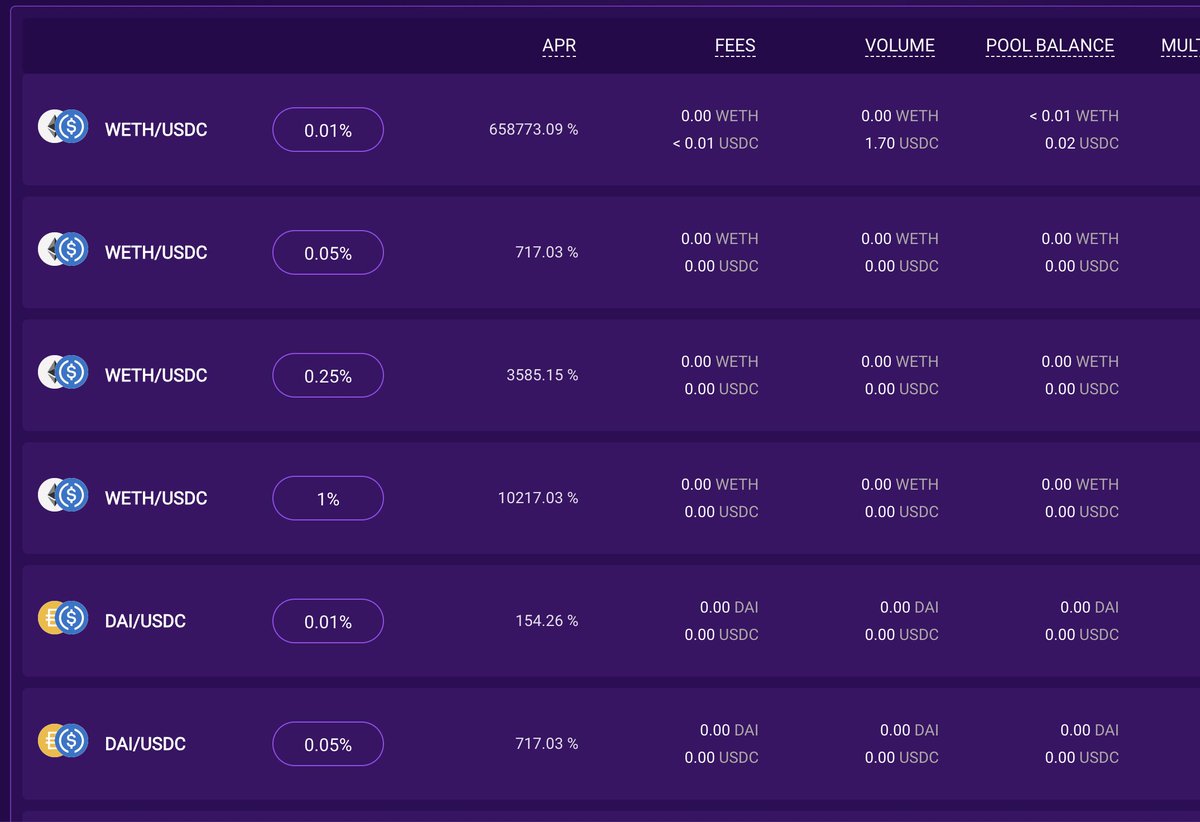
Task: Click the WETH/USDC 0.05% pair token icon
Action: (63, 249)
